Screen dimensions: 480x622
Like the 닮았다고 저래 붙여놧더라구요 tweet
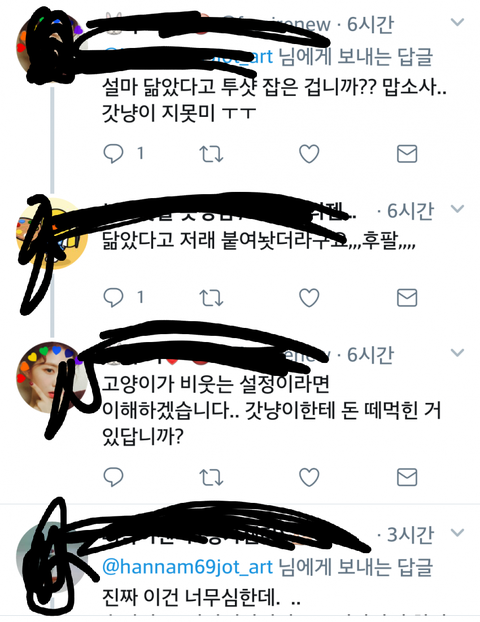(309, 298)
